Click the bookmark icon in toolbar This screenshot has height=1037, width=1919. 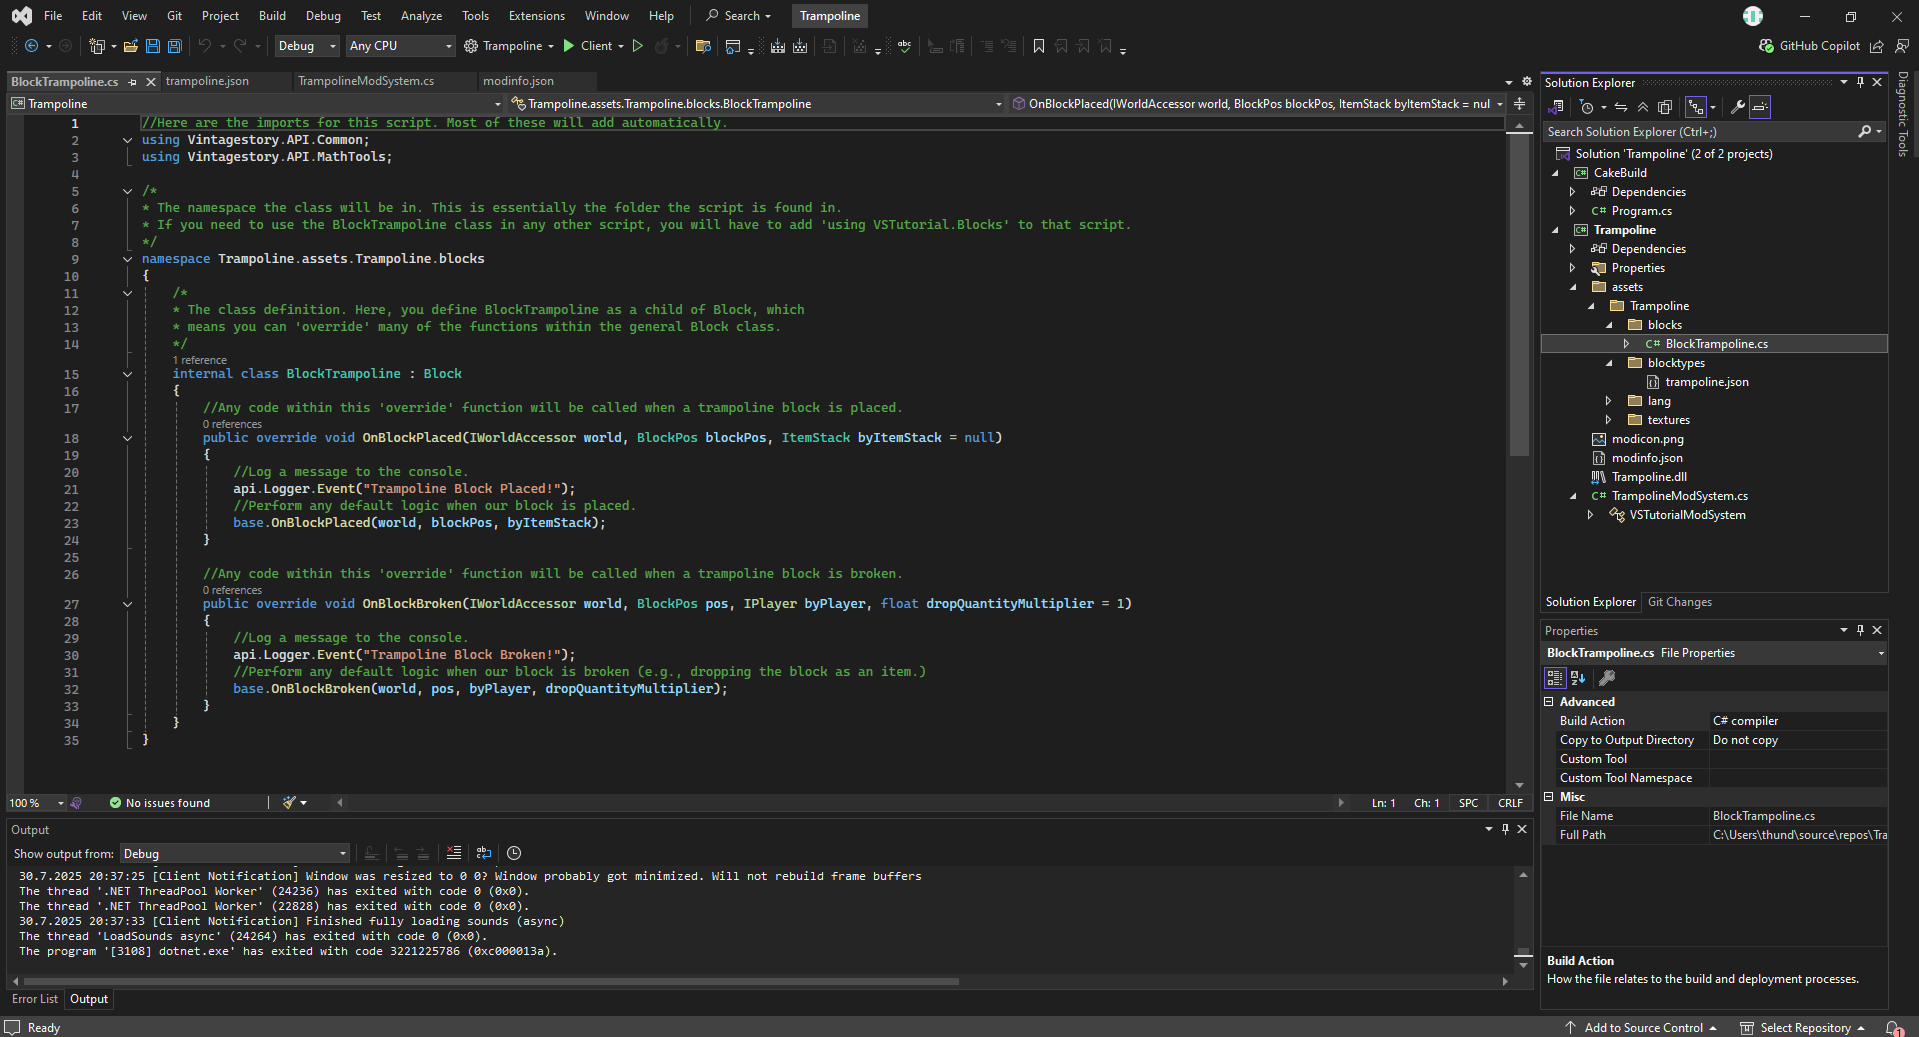1038,46
